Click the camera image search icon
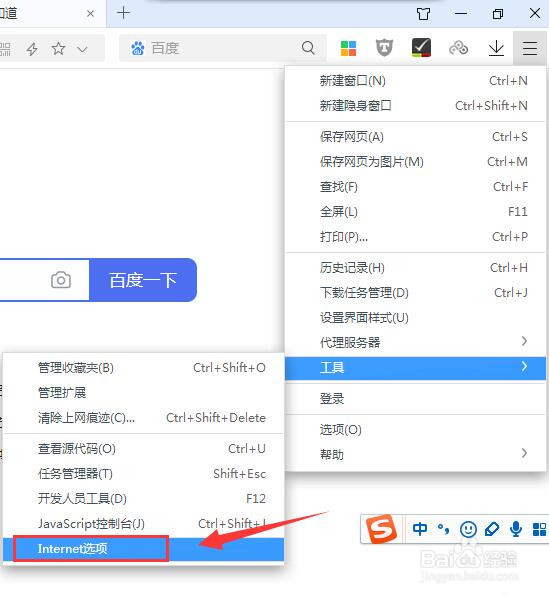Viewport: 549px width, 595px height. 61,280
